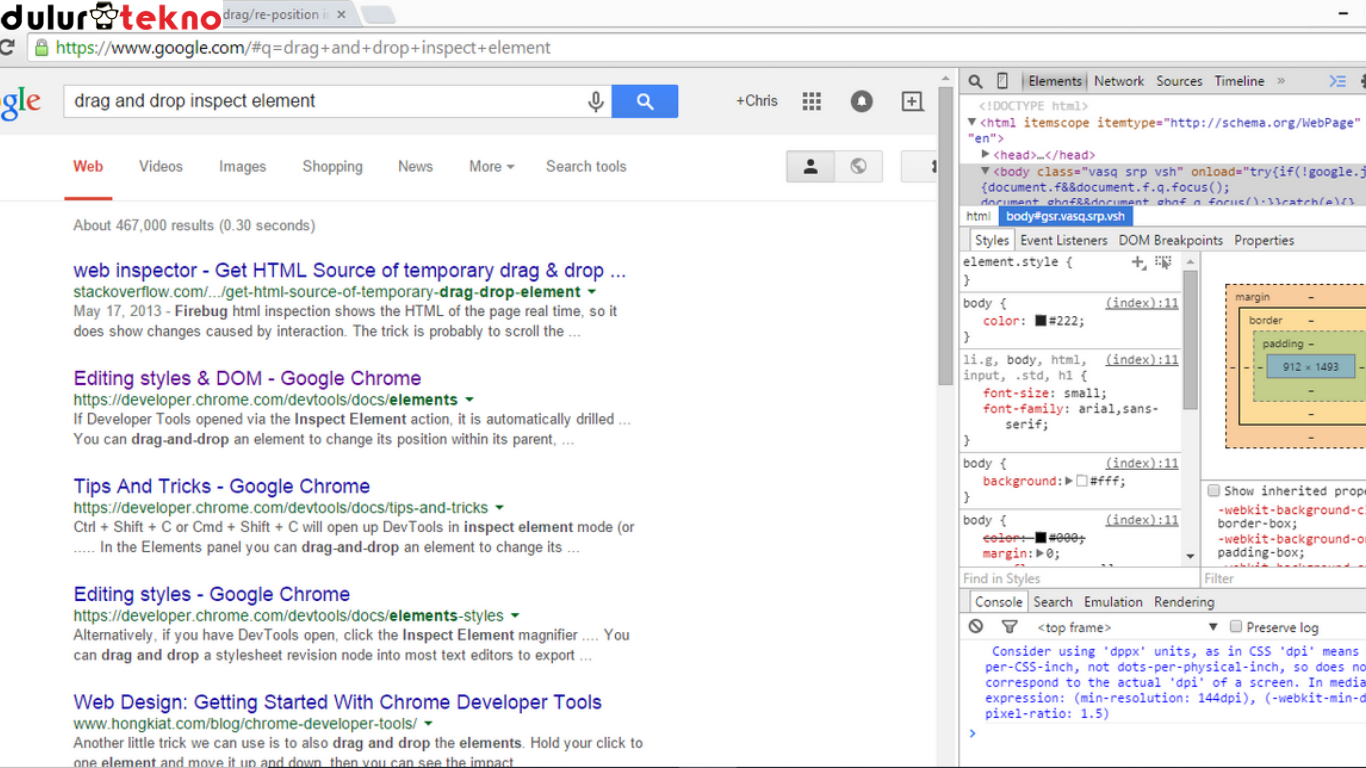Open the DOM Breakpoints sidebar tab
This screenshot has width=1366, height=768.
(x=1171, y=240)
